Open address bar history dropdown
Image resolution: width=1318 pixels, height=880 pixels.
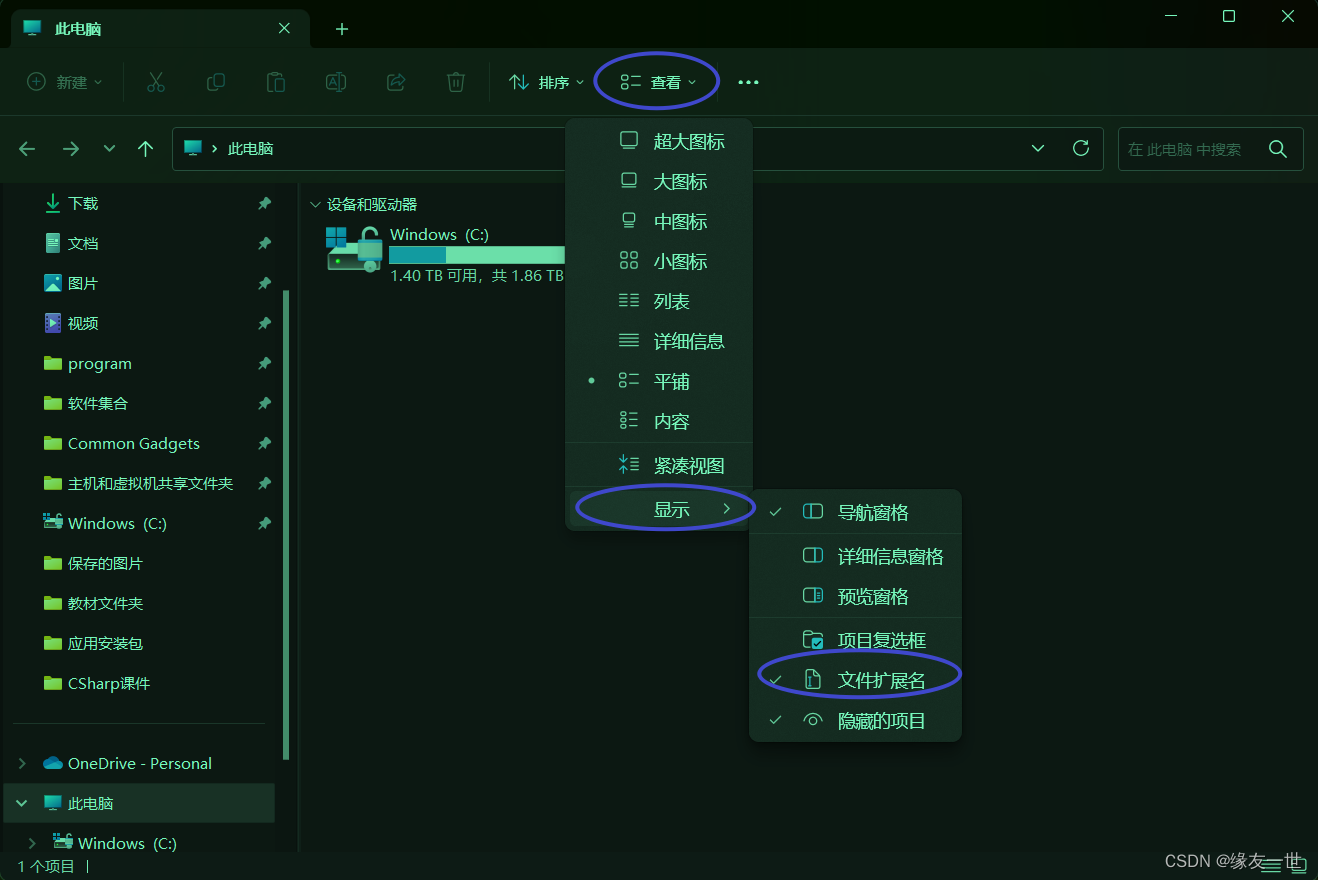1038,148
